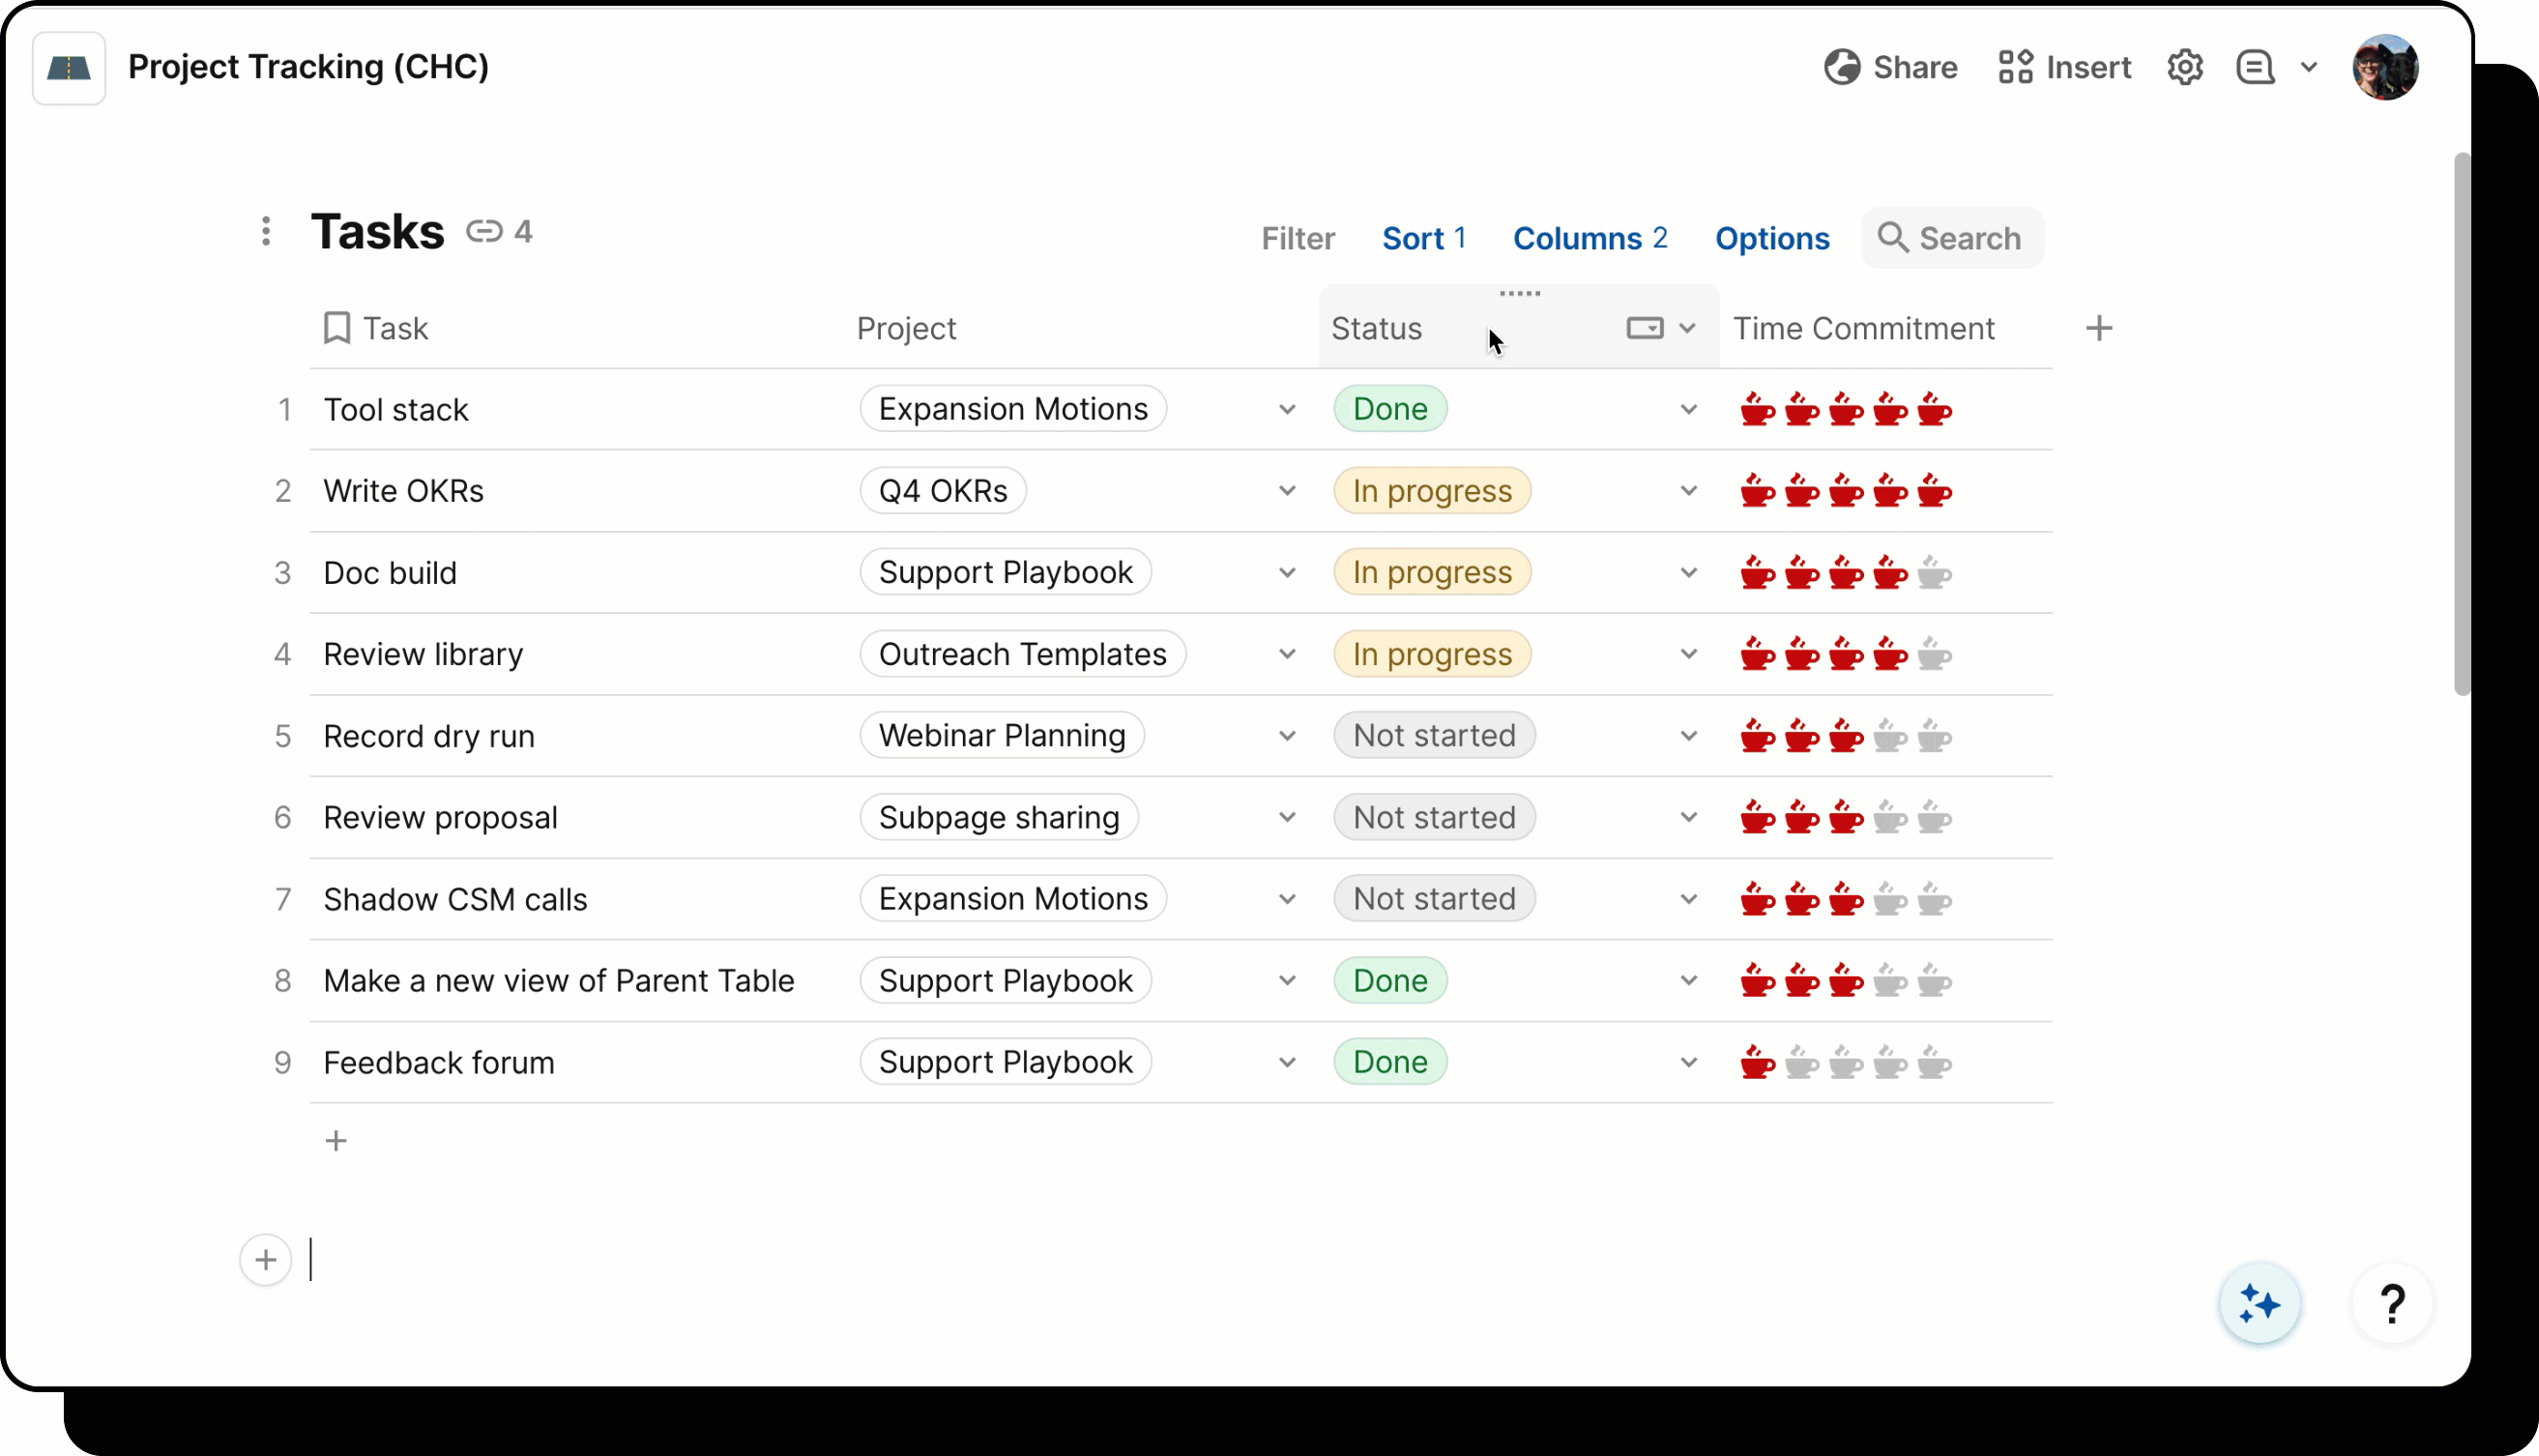Open the AI assistant sparkle icon
2539x1456 pixels.
pos(2259,1303)
